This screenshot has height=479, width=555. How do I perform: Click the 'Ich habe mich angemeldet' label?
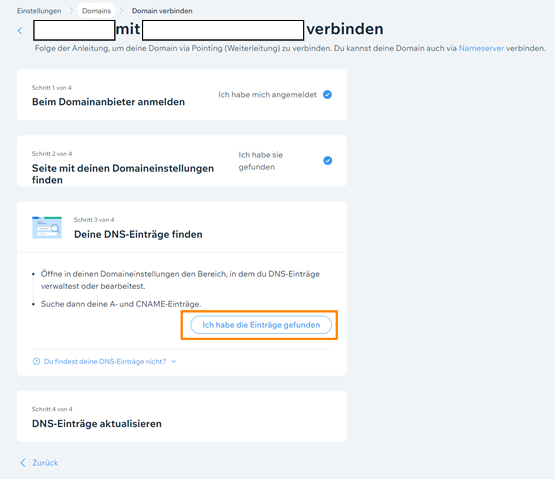(267, 95)
